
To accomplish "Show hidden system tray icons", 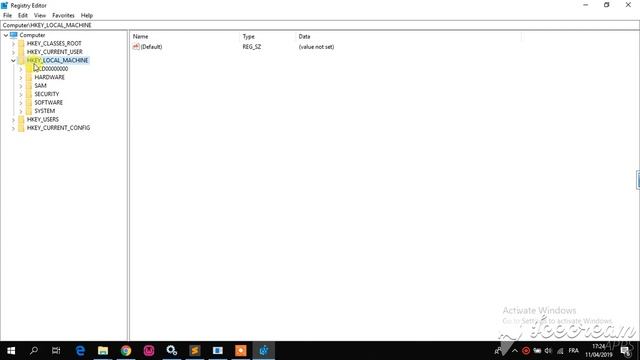I will [x=515, y=351].
